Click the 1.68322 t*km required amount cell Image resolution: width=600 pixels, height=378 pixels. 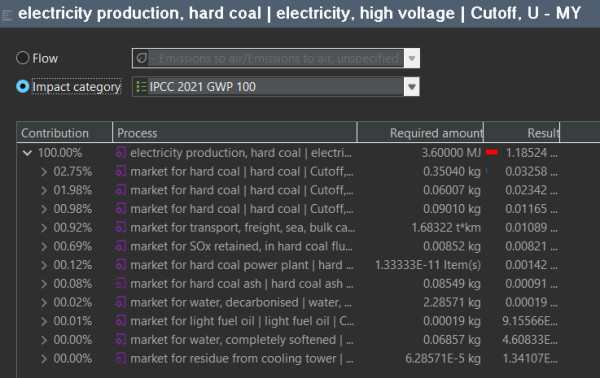[446, 228]
